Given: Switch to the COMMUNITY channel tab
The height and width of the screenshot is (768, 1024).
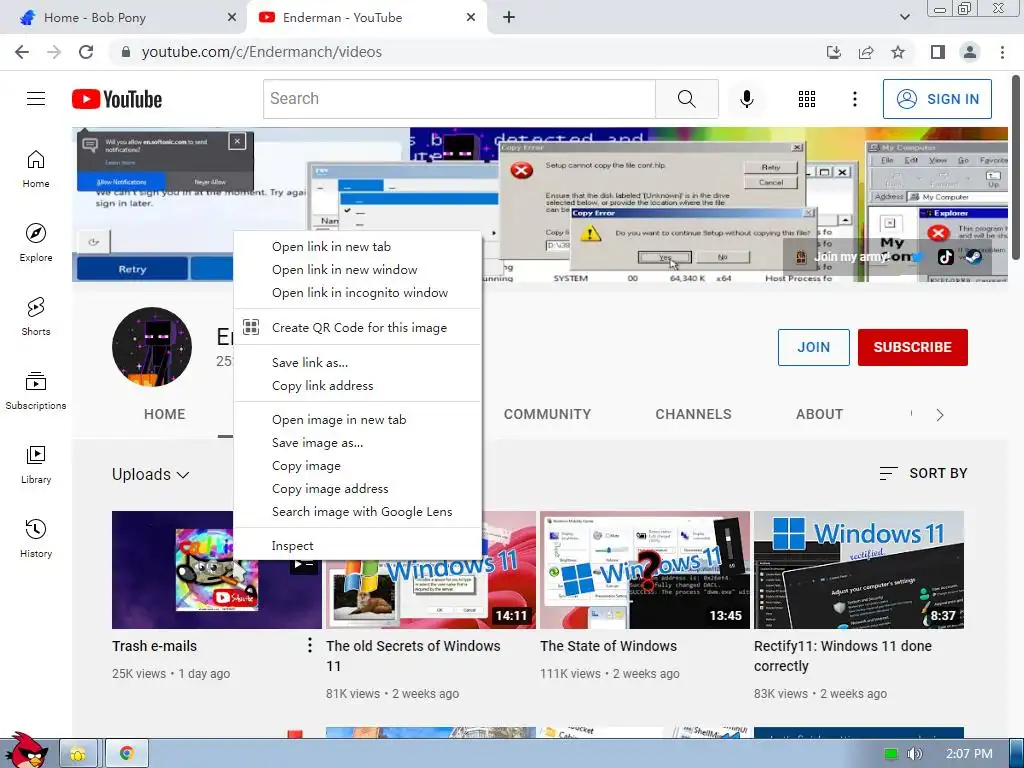Looking at the screenshot, I should pyautogui.click(x=547, y=414).
